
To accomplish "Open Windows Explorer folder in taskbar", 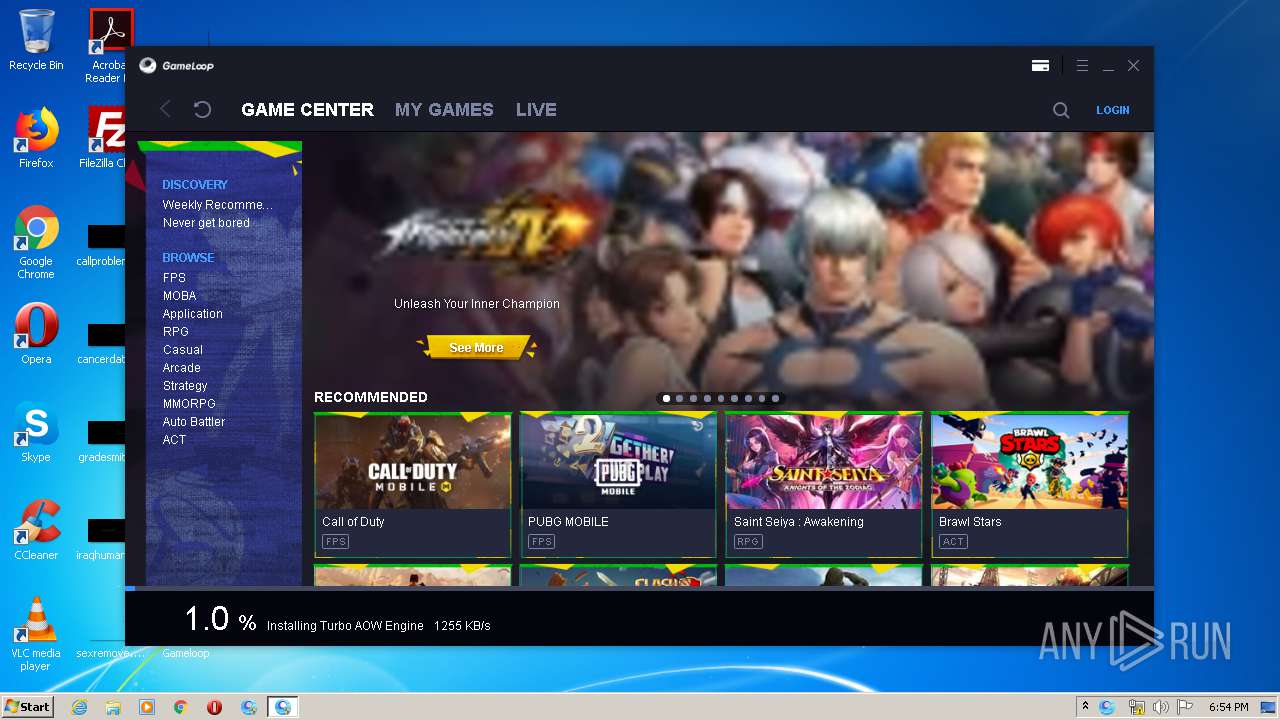I will (x=113, y=707).
